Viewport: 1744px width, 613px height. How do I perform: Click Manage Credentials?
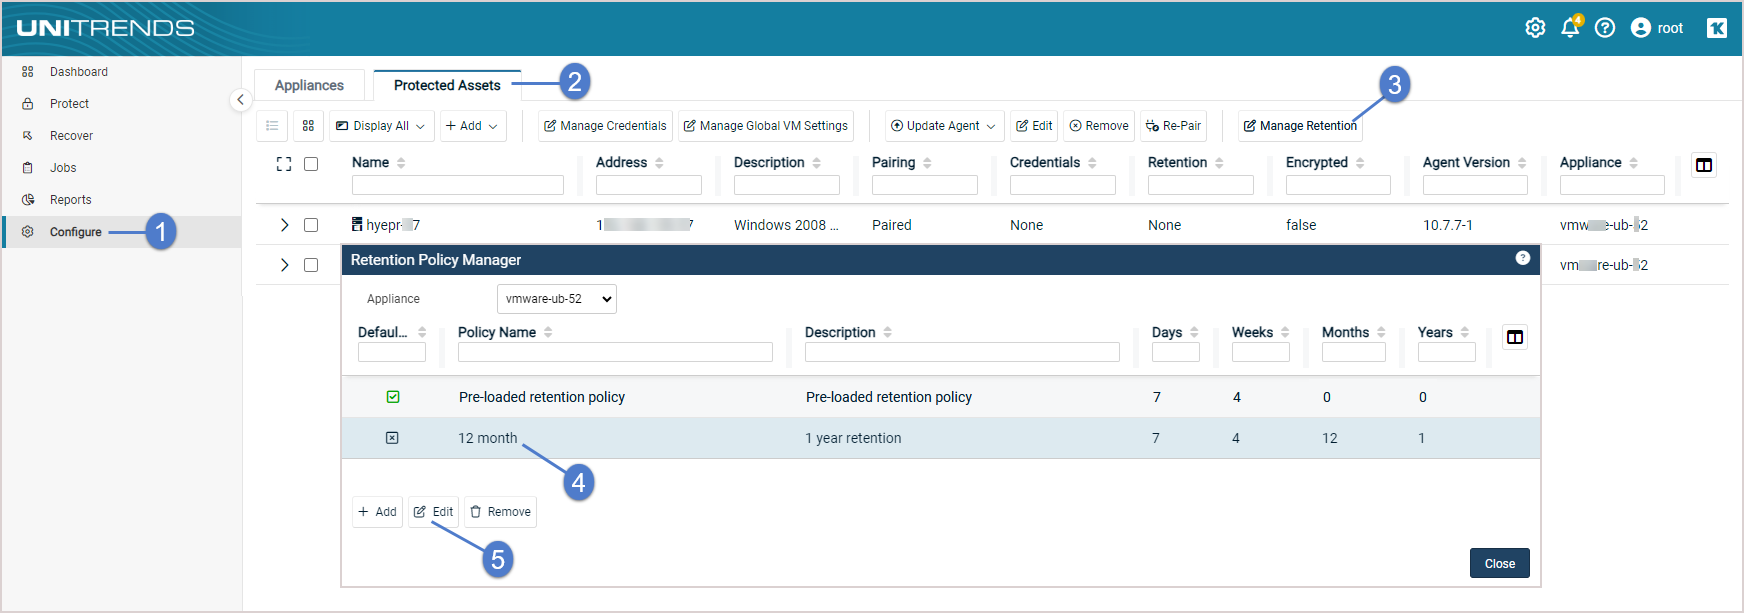[x=605, y=126]
